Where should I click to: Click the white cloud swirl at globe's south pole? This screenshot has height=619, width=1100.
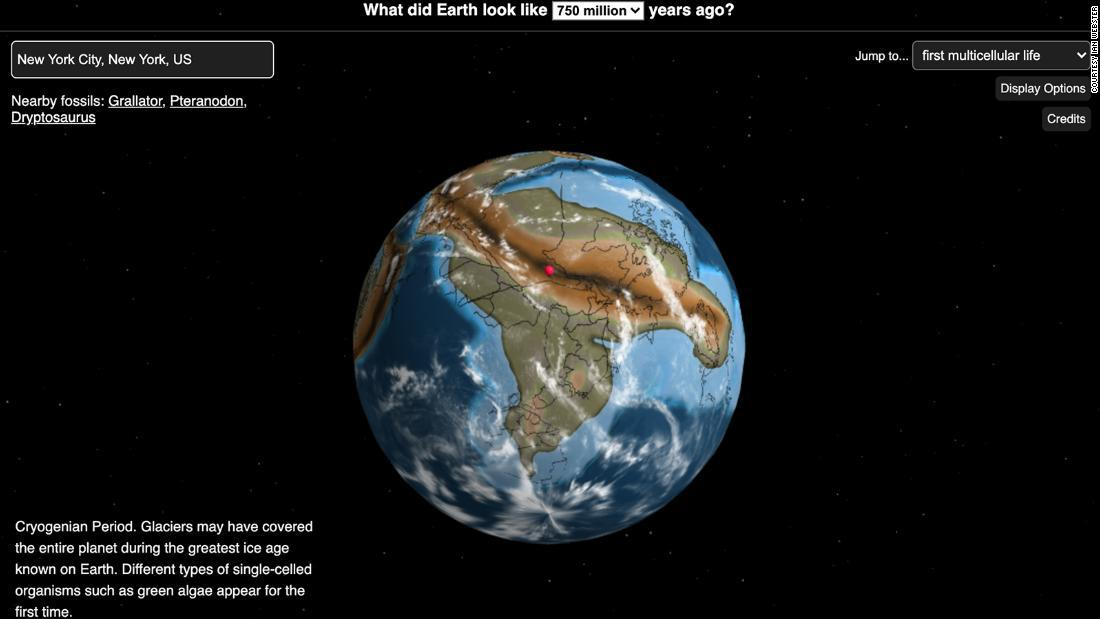tap(548, 515)
